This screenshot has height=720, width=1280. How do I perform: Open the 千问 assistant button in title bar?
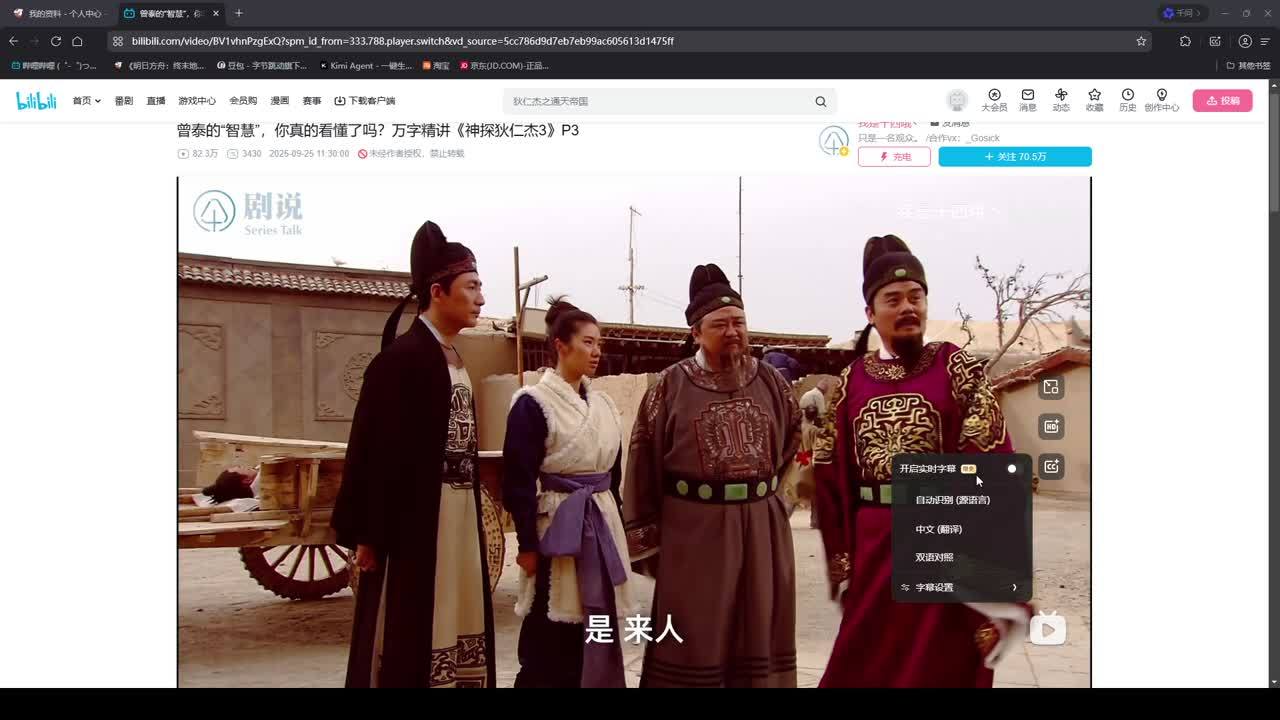(1183, 13)
